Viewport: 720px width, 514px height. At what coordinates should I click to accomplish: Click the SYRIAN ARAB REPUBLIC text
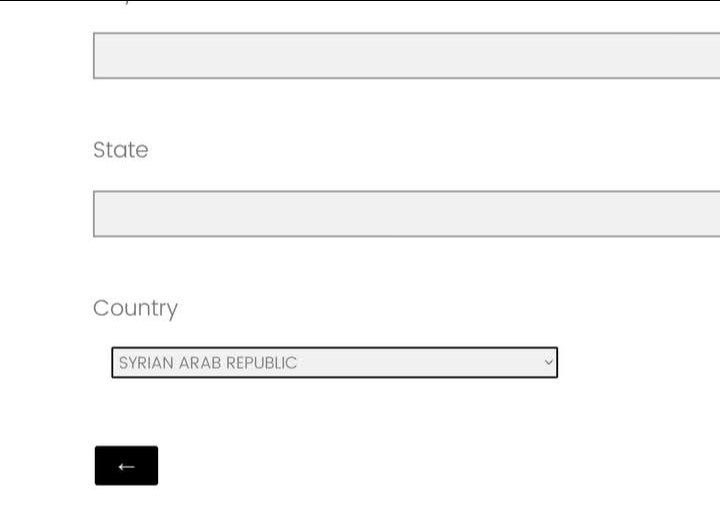click(208, 362)
